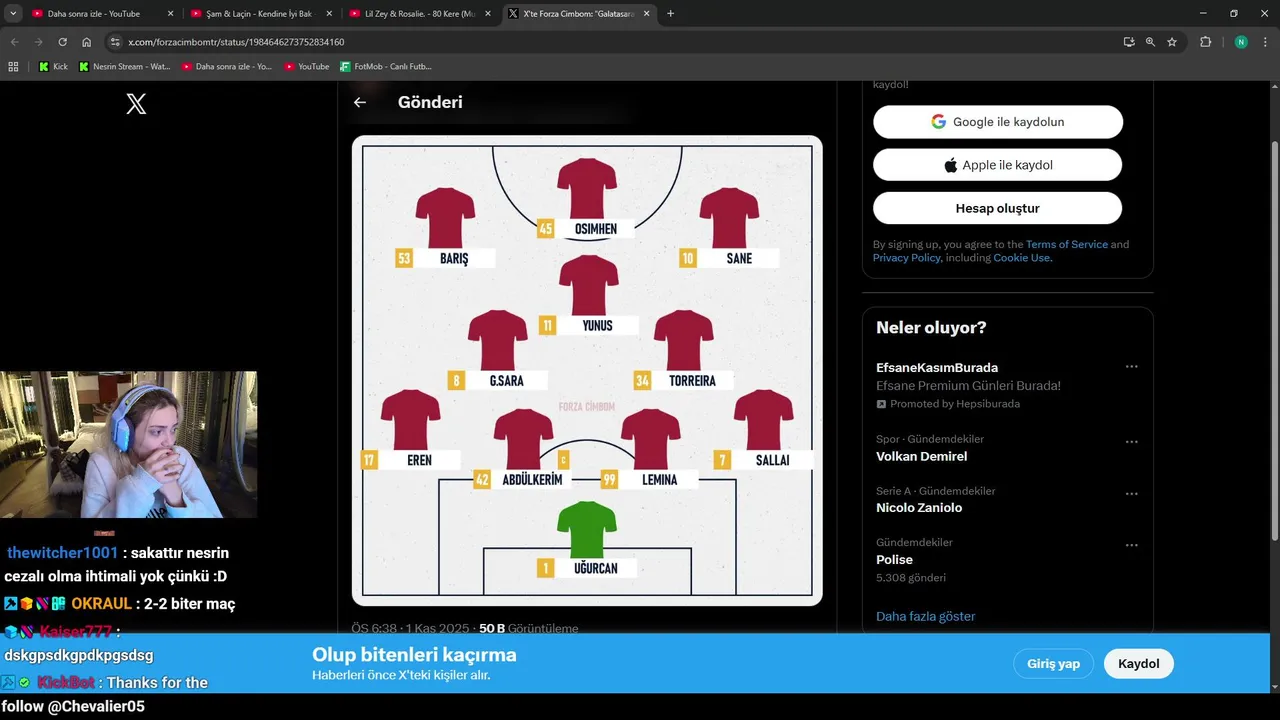Select the X'te Forza Cimbom tab
Image resolution: width=1280 pixels, height=720 pixels.
[x=579, y=14]
